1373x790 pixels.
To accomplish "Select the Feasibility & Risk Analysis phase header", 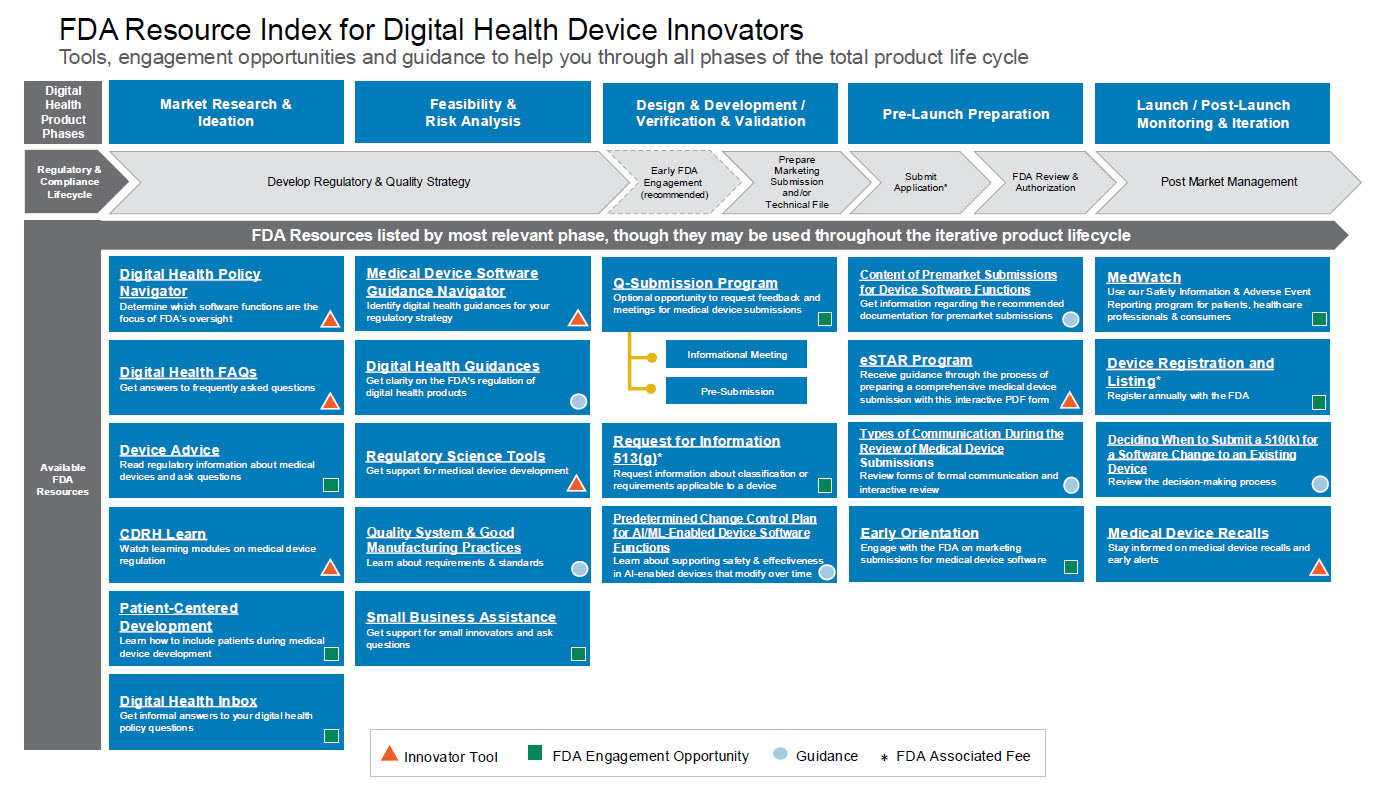I will click(x=473, y=112).
